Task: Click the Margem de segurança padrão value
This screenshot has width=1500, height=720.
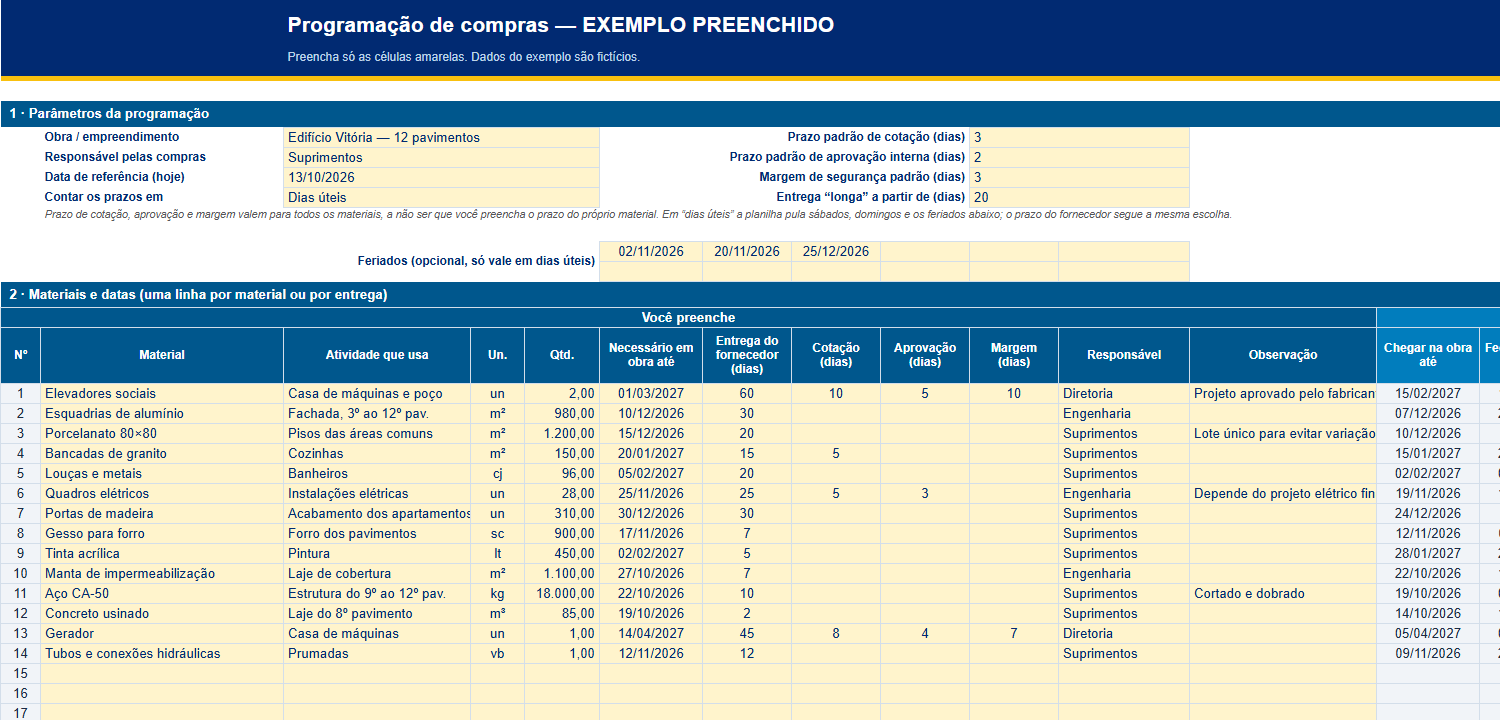Action: [1079, 177]
